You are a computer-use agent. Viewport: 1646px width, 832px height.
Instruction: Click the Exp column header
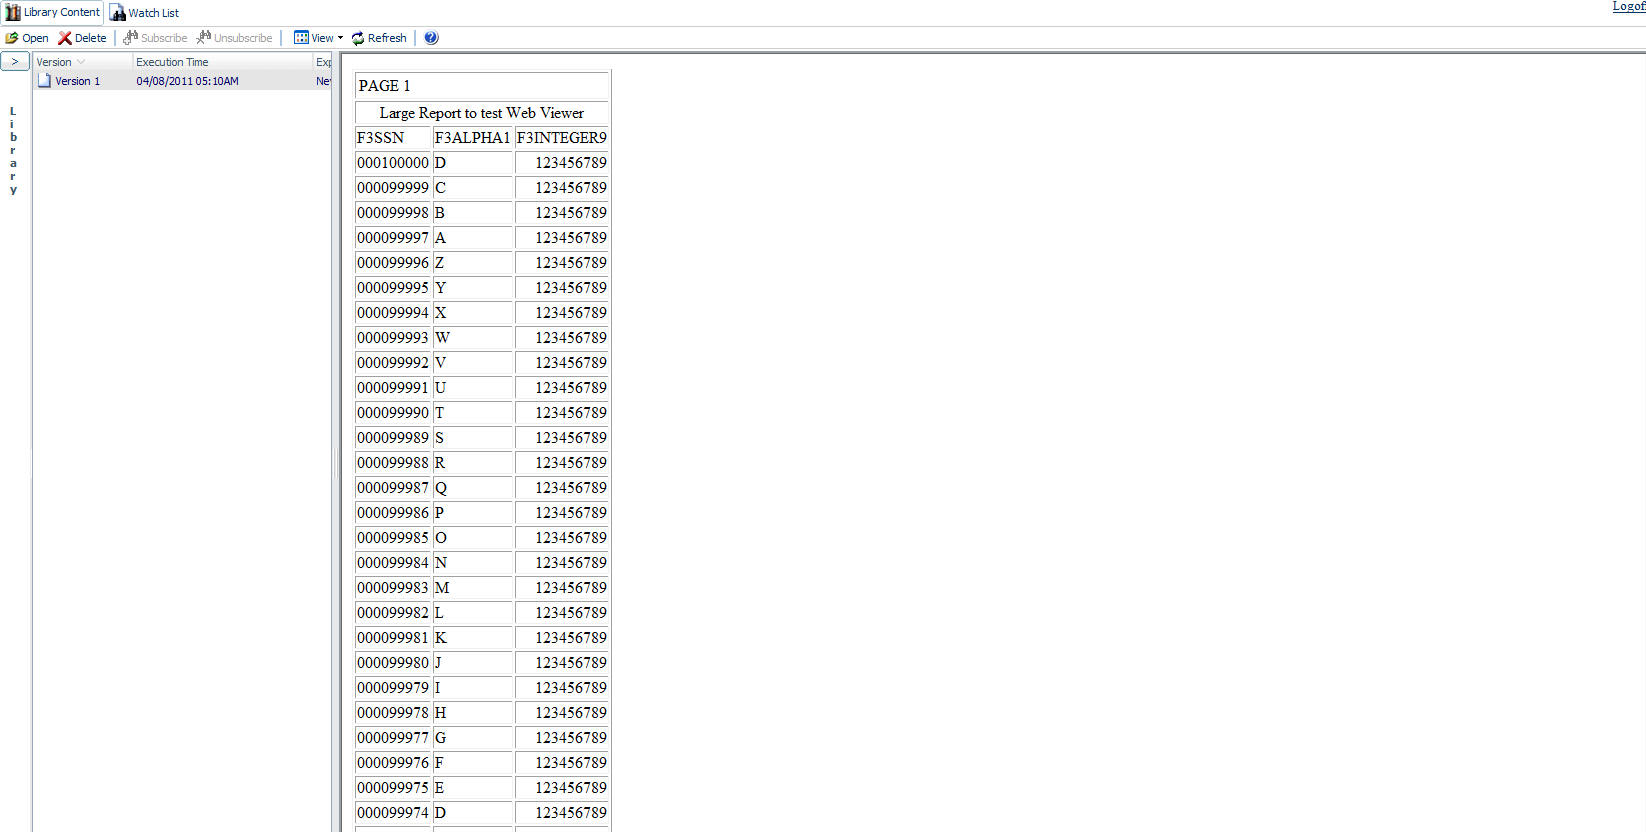pos(323,62)
